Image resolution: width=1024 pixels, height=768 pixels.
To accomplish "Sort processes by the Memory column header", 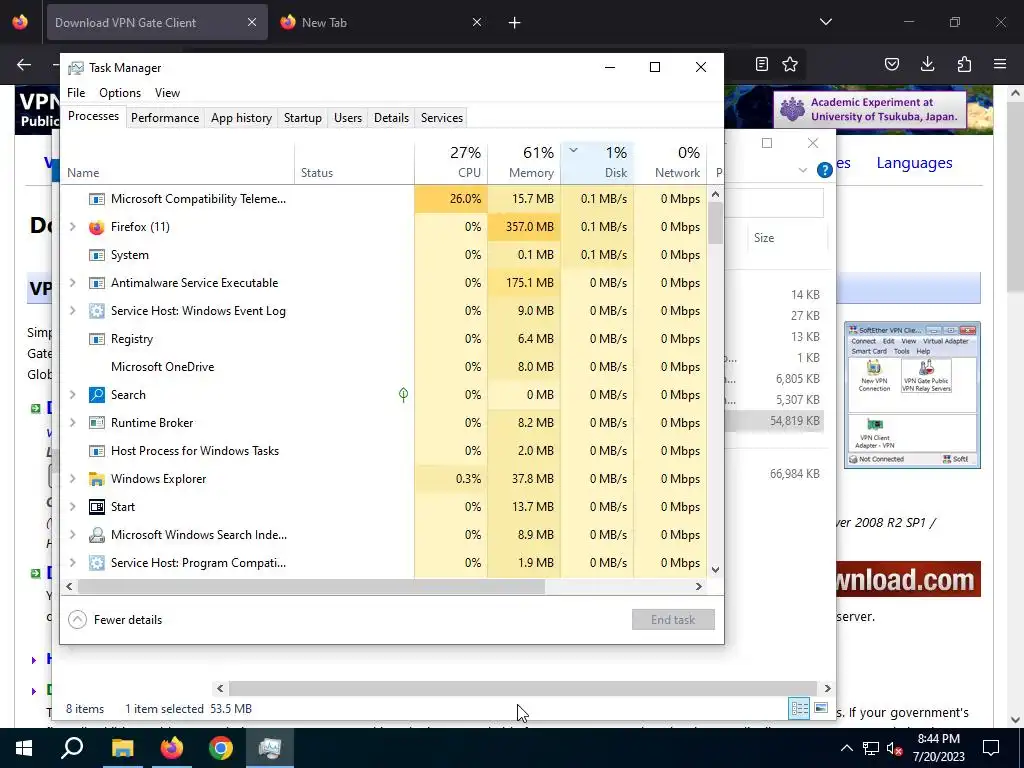I will point(524,162).
